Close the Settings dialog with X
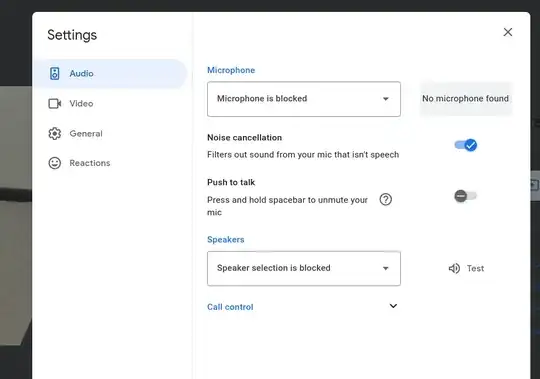This screenshot has width=540, height=379. 508,32
